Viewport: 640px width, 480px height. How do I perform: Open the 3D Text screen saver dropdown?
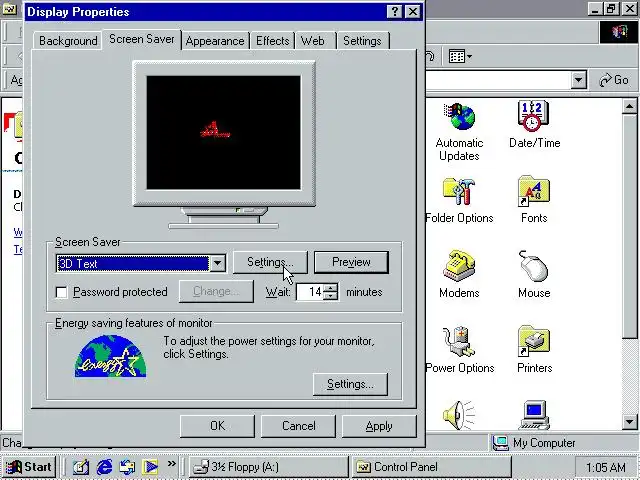218,264
